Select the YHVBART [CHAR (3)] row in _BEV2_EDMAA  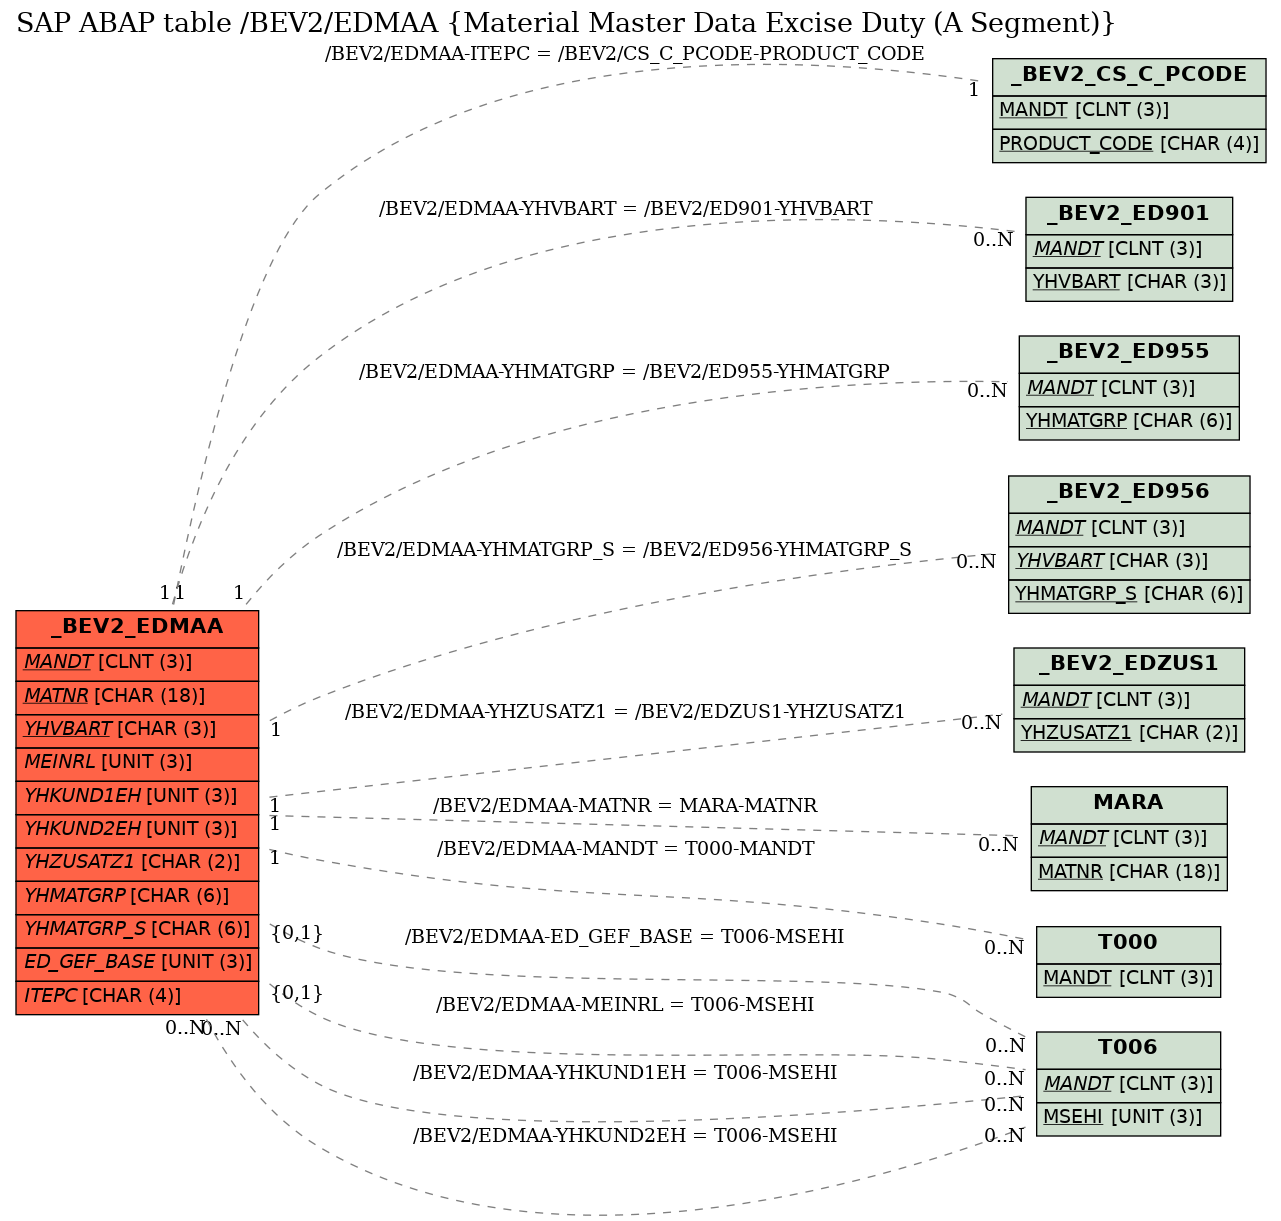[x=137, y=729]
